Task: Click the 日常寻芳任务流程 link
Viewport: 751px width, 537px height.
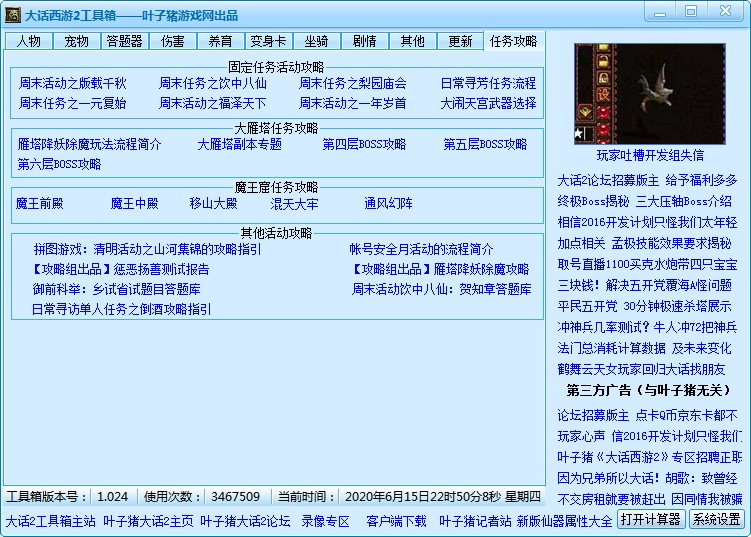Action: [488, 84]
